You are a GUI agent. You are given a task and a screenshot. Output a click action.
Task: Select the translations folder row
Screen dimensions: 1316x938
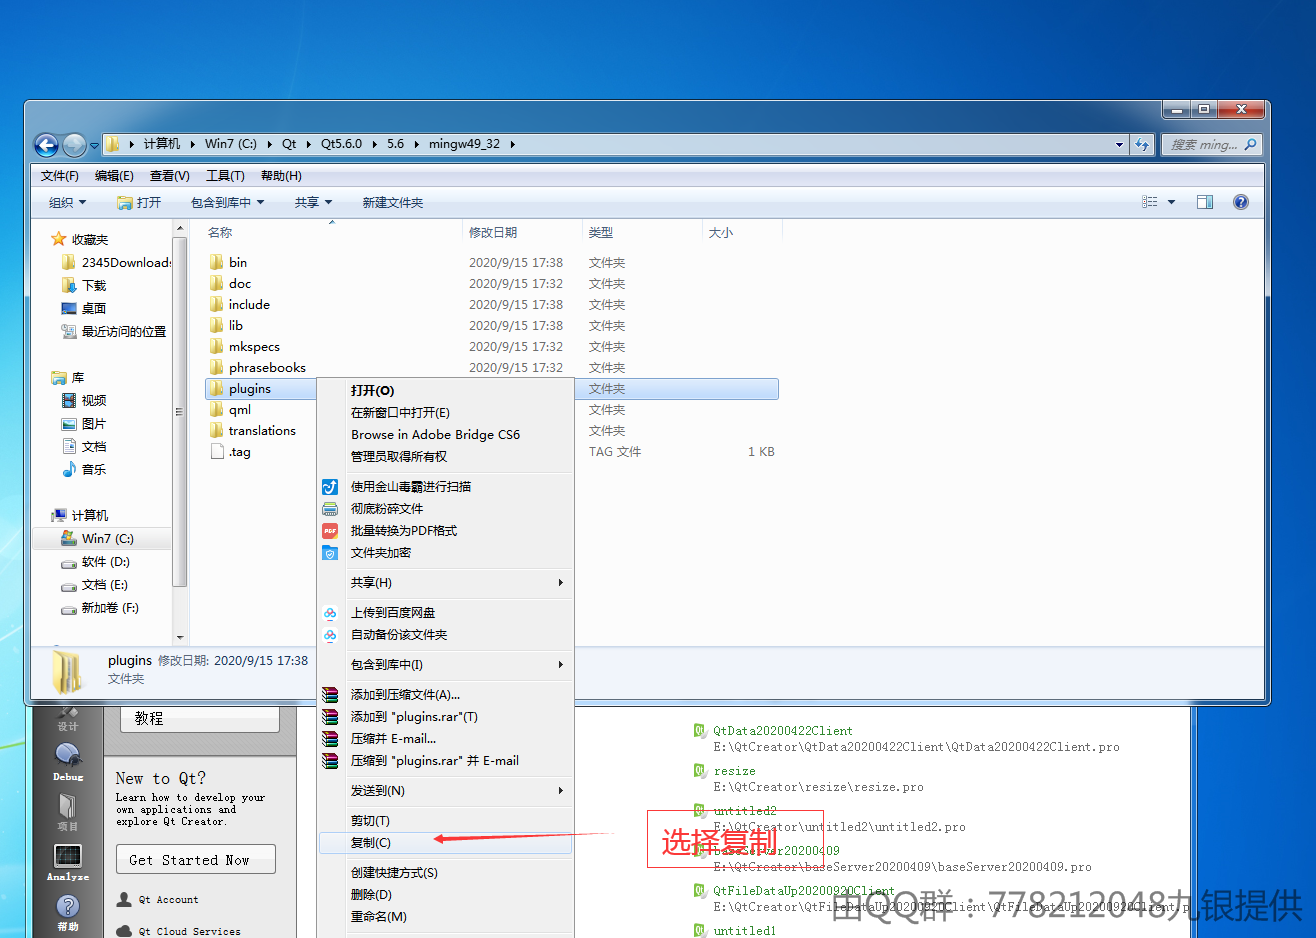click(492, 431)
